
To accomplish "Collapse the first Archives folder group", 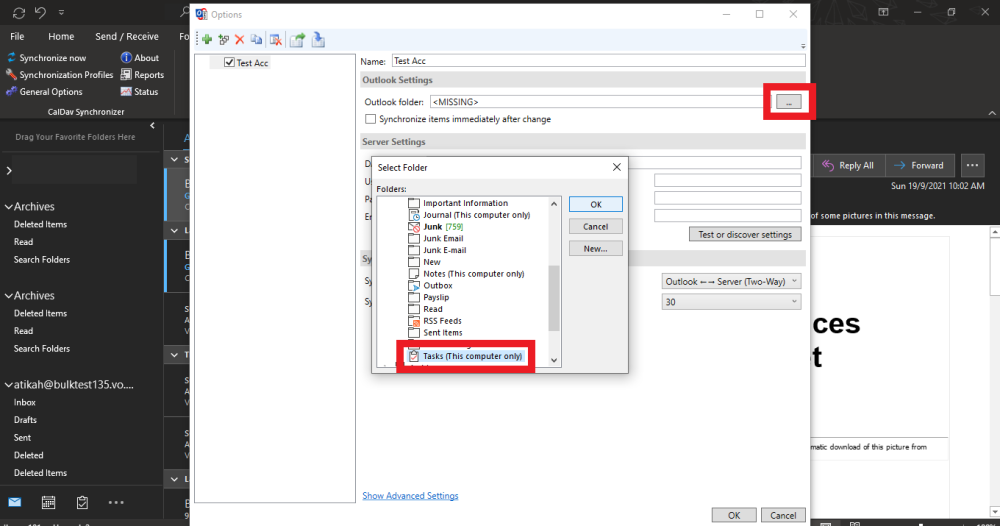I will click(x=9, y=207).
